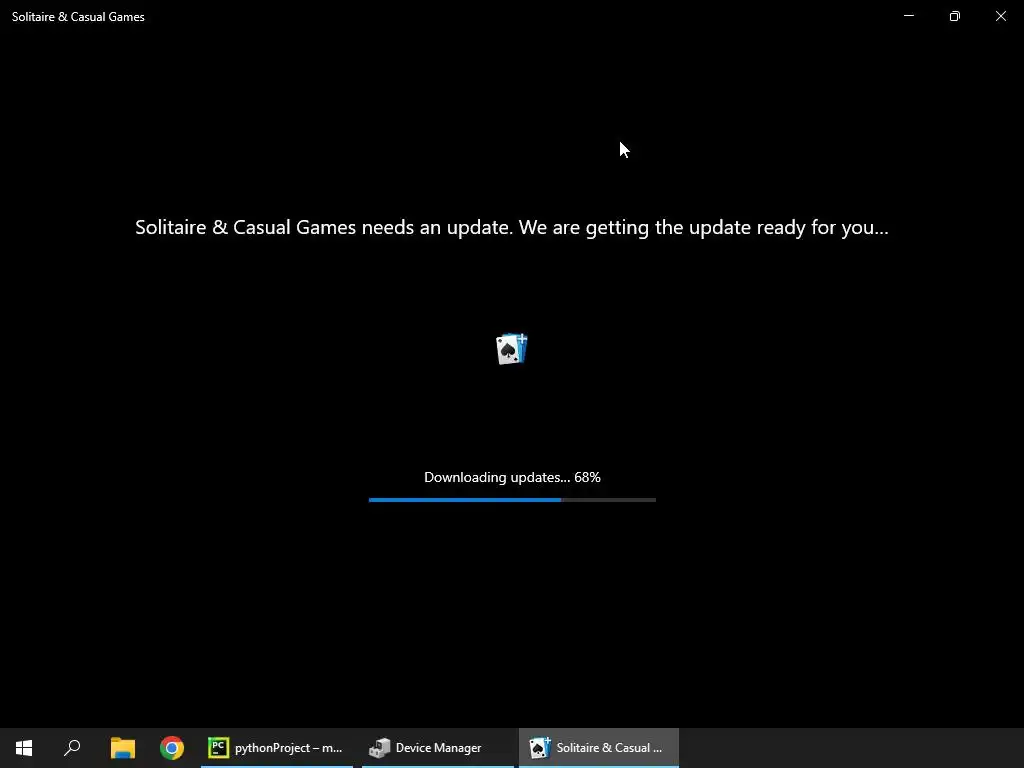Click the Solitaire & Casual Games window title
The width and height of the screenshot is (1024, 768).
(78, 17)
